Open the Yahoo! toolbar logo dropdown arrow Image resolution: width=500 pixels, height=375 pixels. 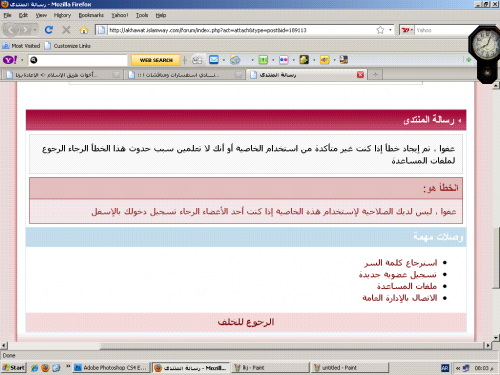click(22, 60)
